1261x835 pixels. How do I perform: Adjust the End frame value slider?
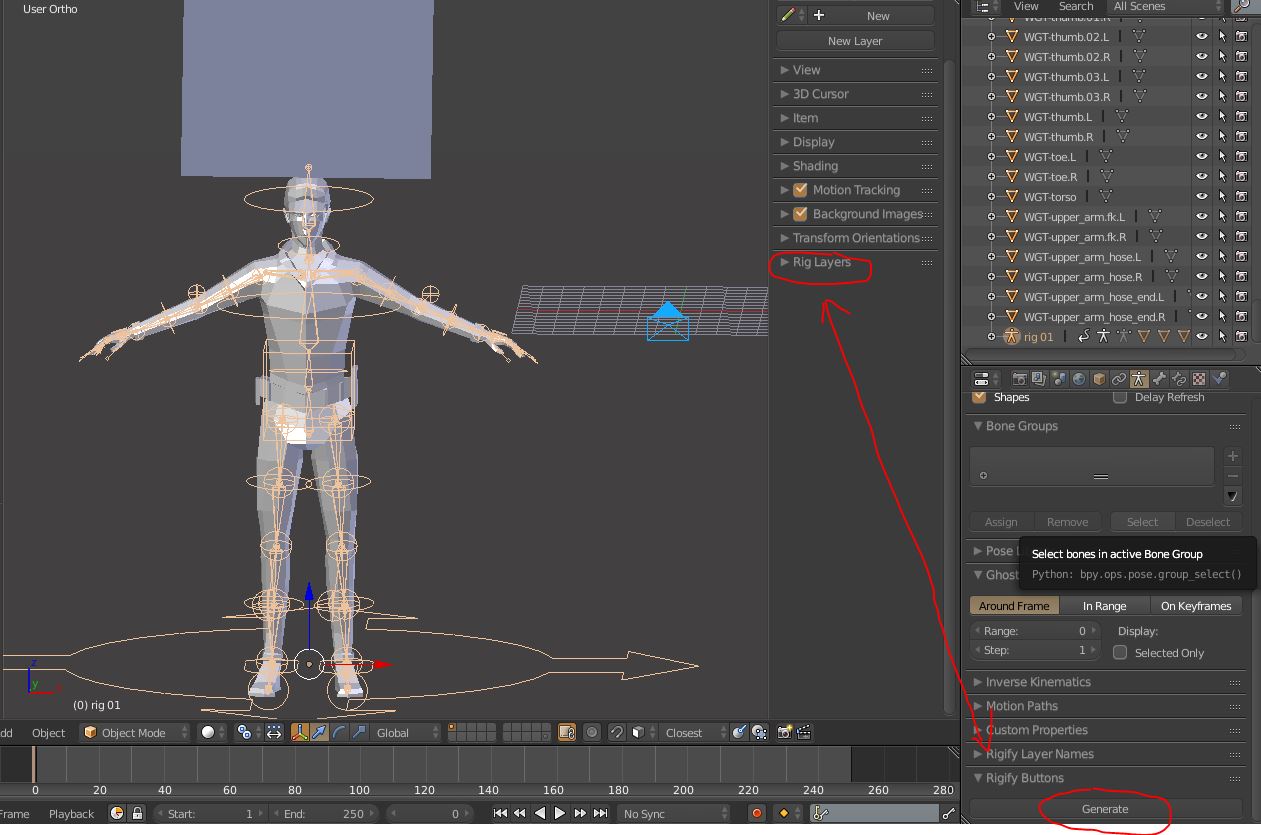[x=330, y=813]
